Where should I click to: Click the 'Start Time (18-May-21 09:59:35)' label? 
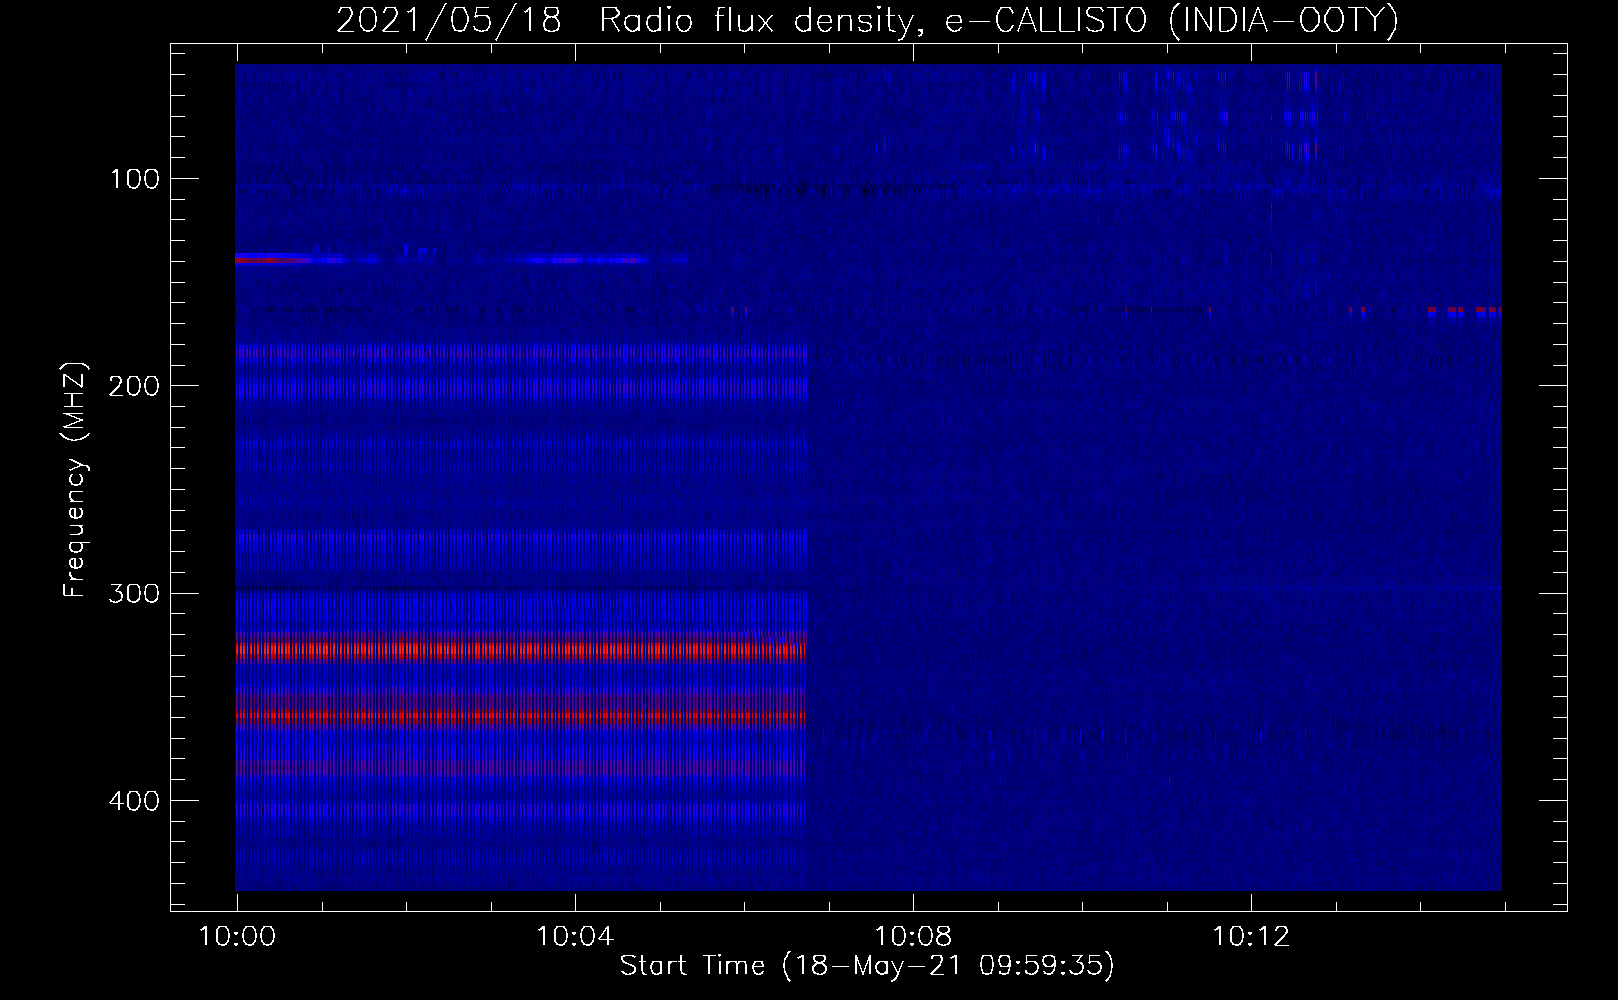coord(867,966)
